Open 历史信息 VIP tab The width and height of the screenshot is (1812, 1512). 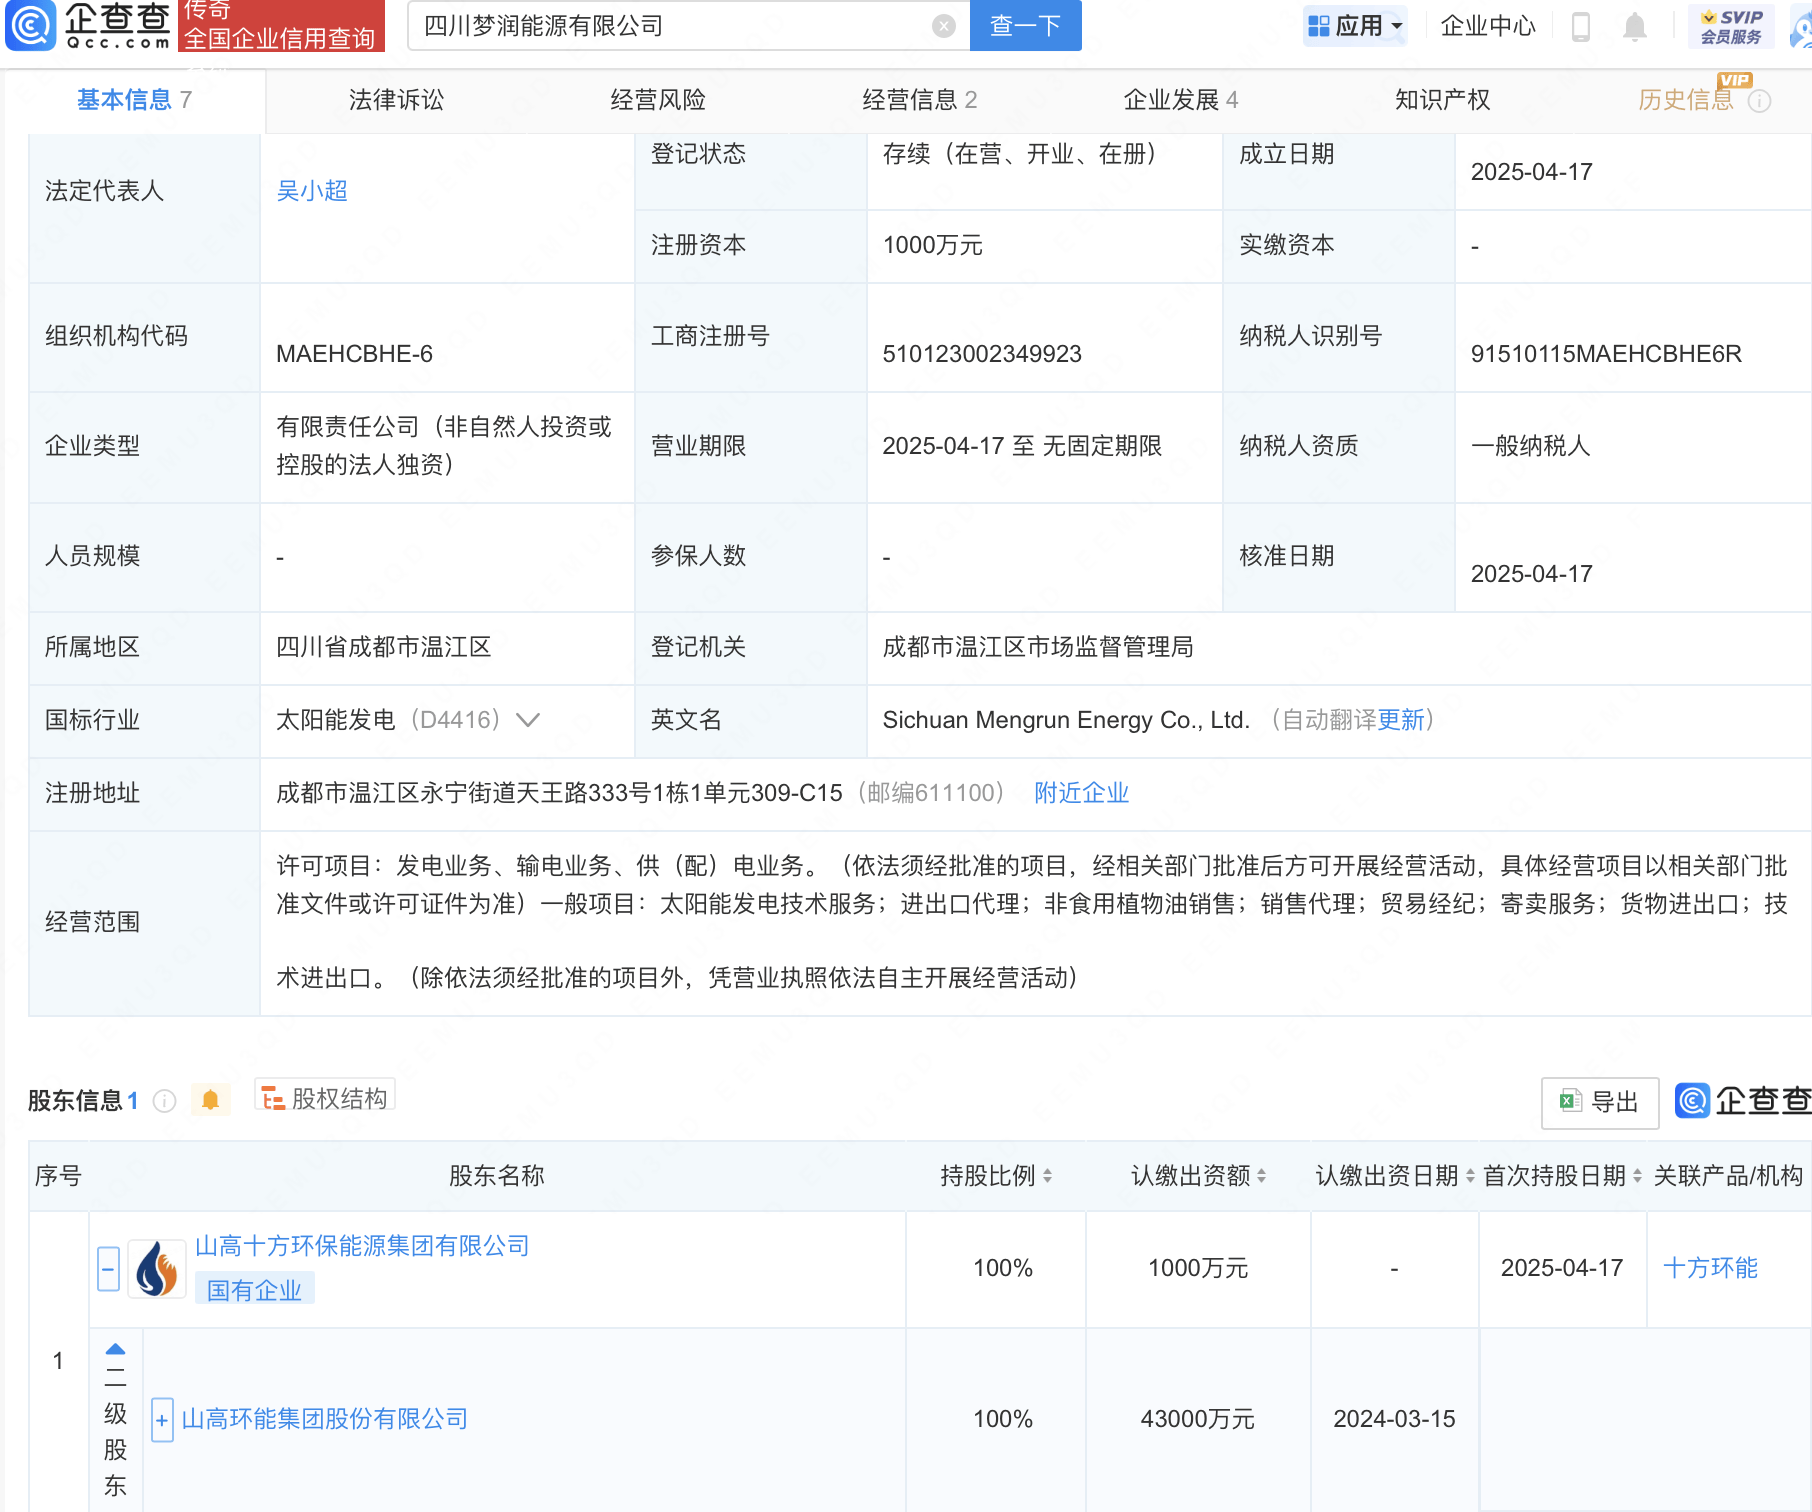1686,100
